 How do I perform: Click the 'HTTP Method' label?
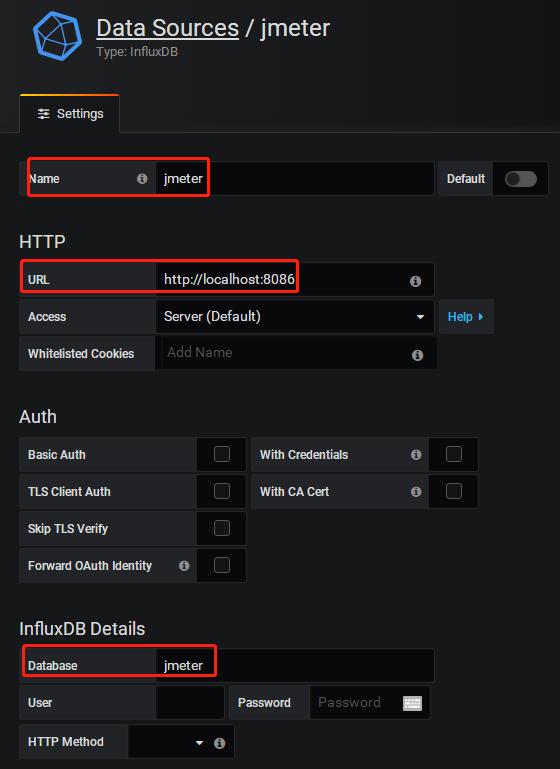point(66,742)
